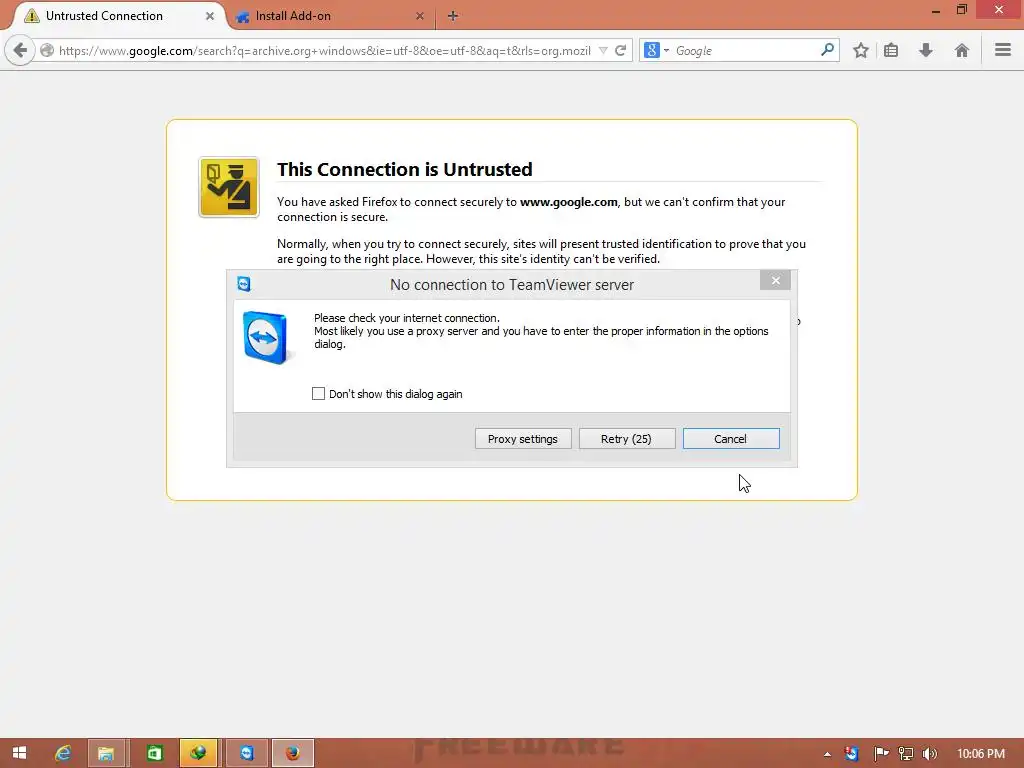Switch to Firefox in the taskbar

click(x=293, y=753)
